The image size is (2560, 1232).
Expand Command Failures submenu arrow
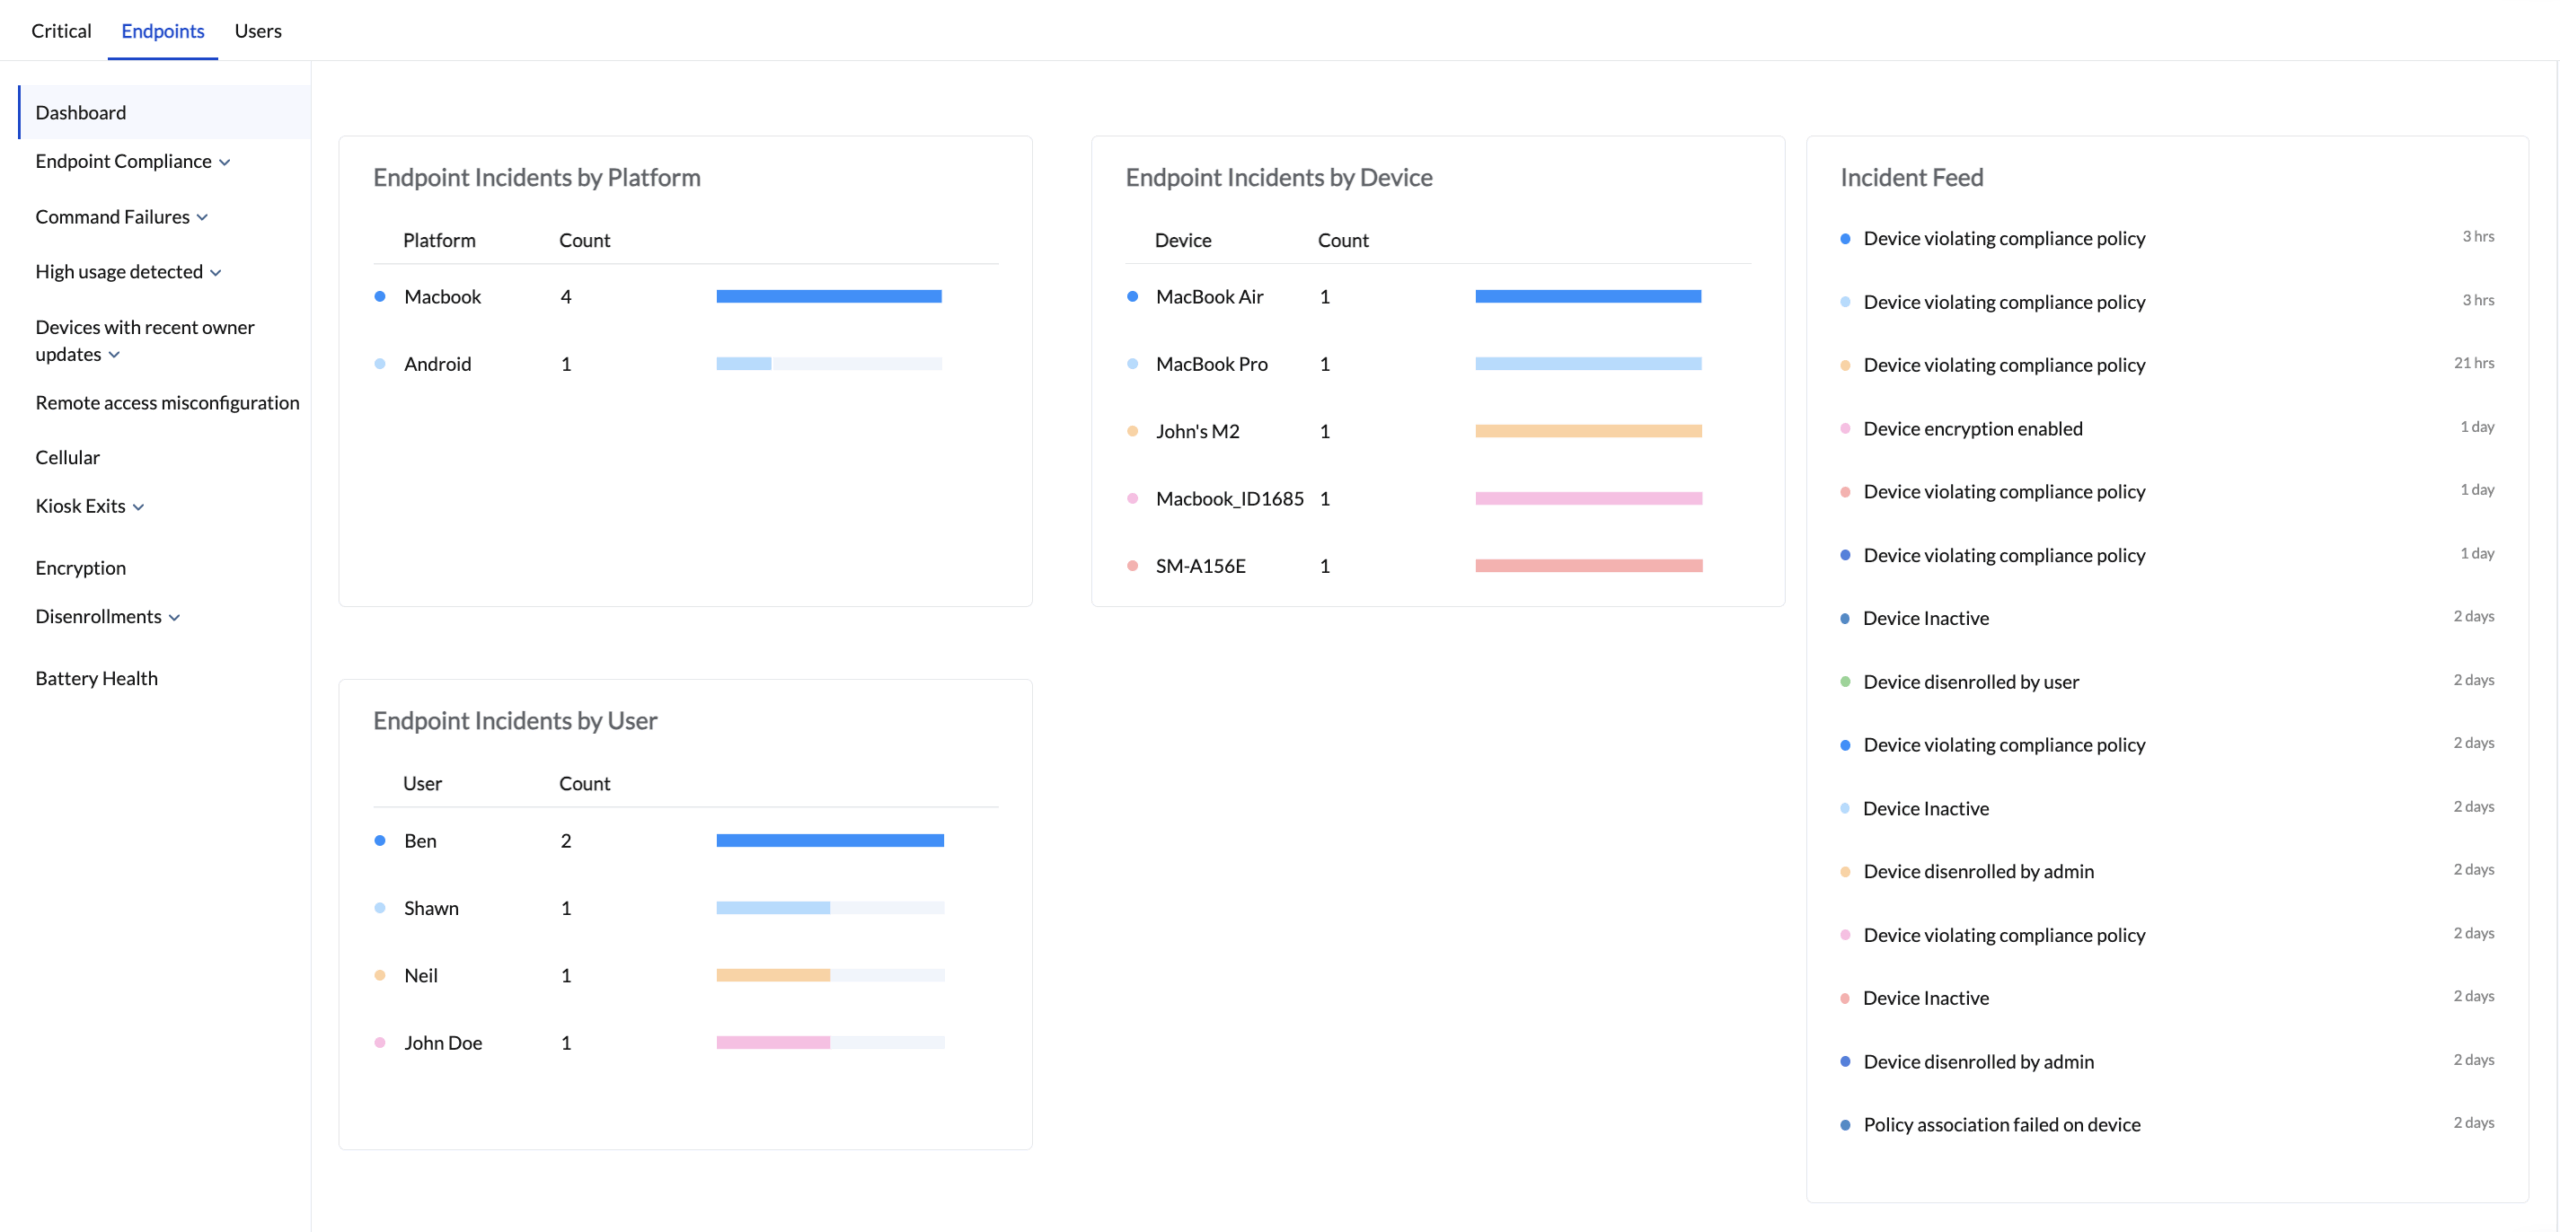tap(202, 218)
